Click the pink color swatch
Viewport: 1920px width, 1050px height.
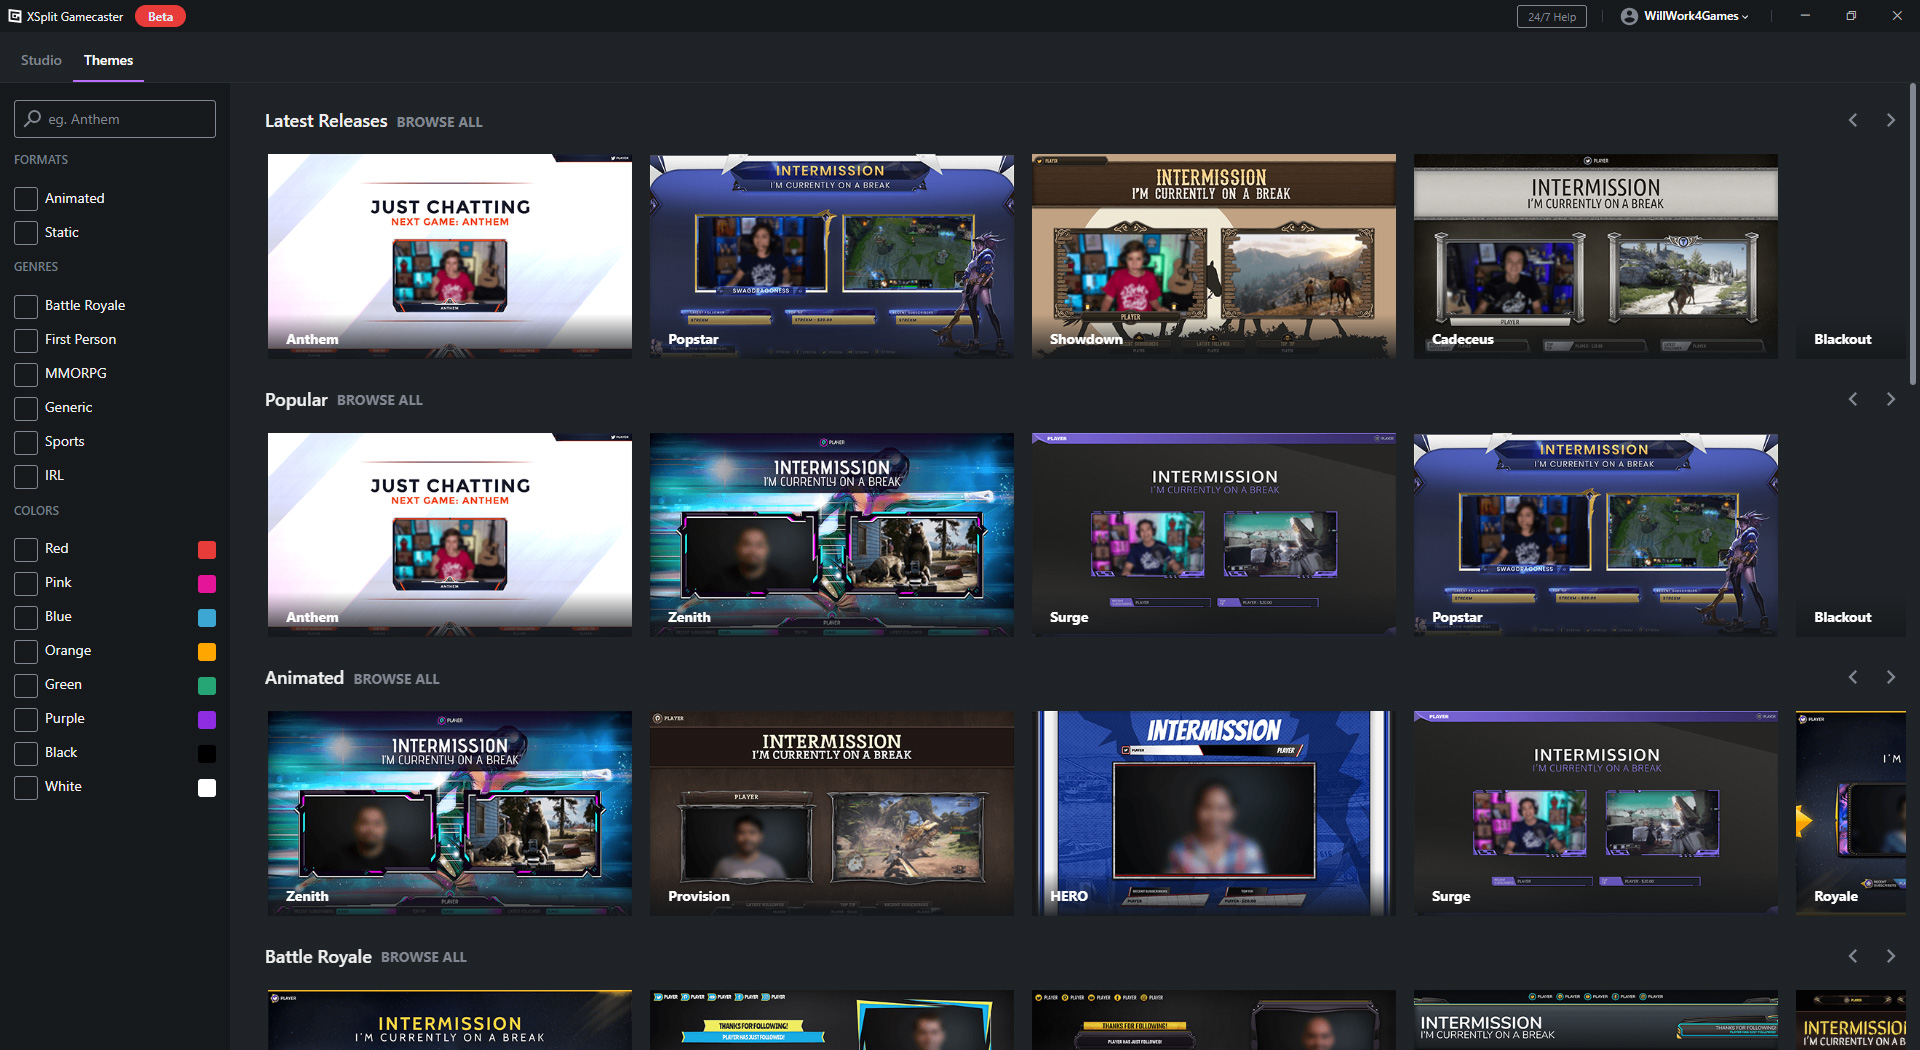[x=207, y=583]
